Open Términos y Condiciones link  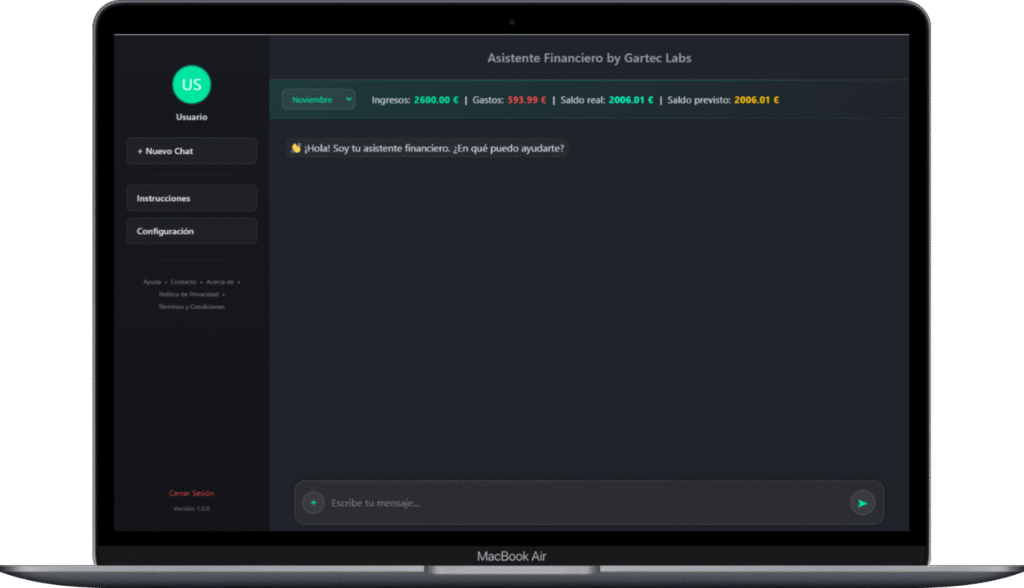(191, 307)
